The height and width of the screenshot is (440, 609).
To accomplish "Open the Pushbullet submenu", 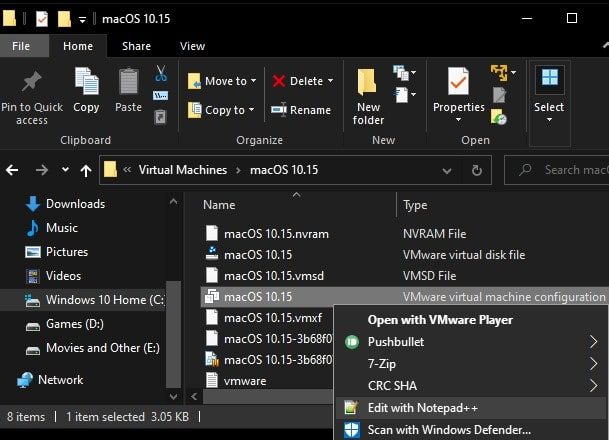I will [470, 342].
